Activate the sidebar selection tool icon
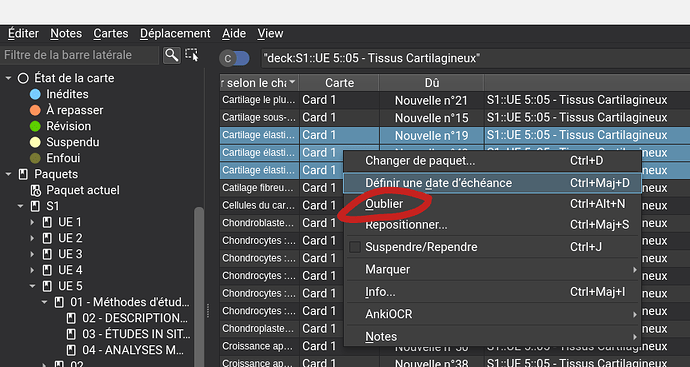The image size is (690, 367). (x=191, y=55)
